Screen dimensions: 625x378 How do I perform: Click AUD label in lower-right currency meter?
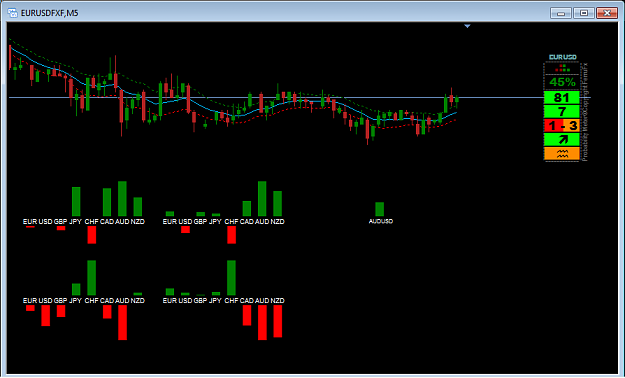(x=262, y=301)
